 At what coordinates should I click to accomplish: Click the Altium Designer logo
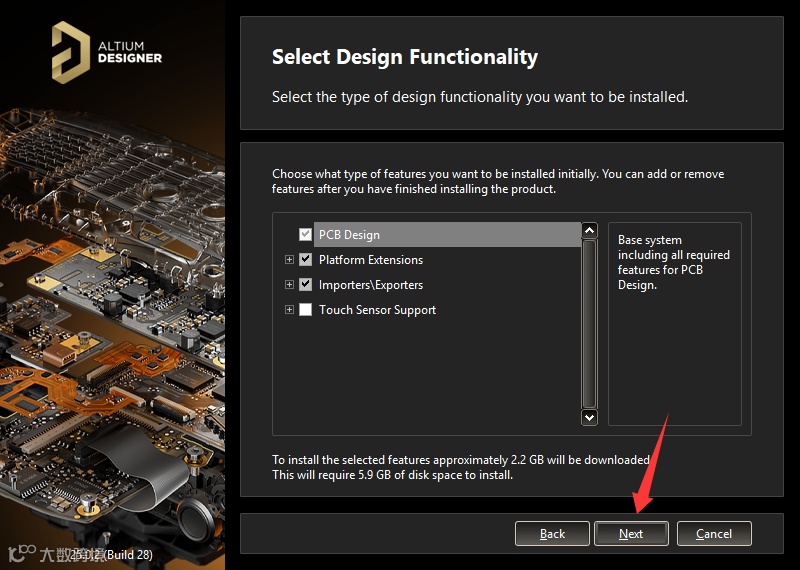(107, 52)
